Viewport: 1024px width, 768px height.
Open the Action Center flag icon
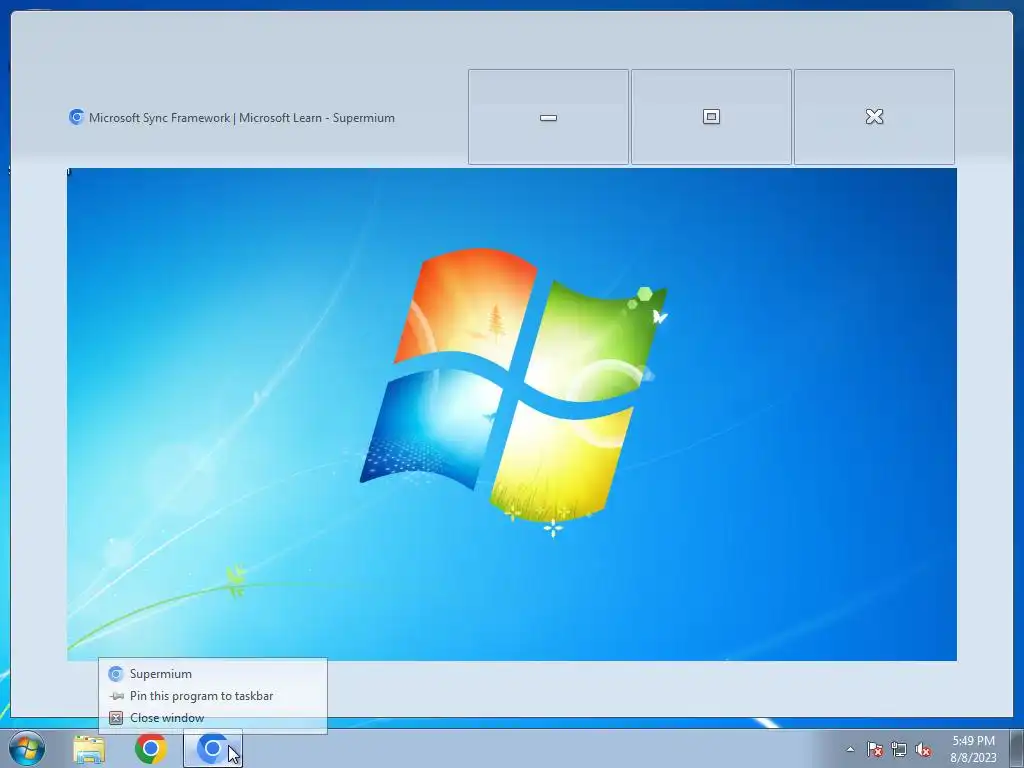(874, 749)
